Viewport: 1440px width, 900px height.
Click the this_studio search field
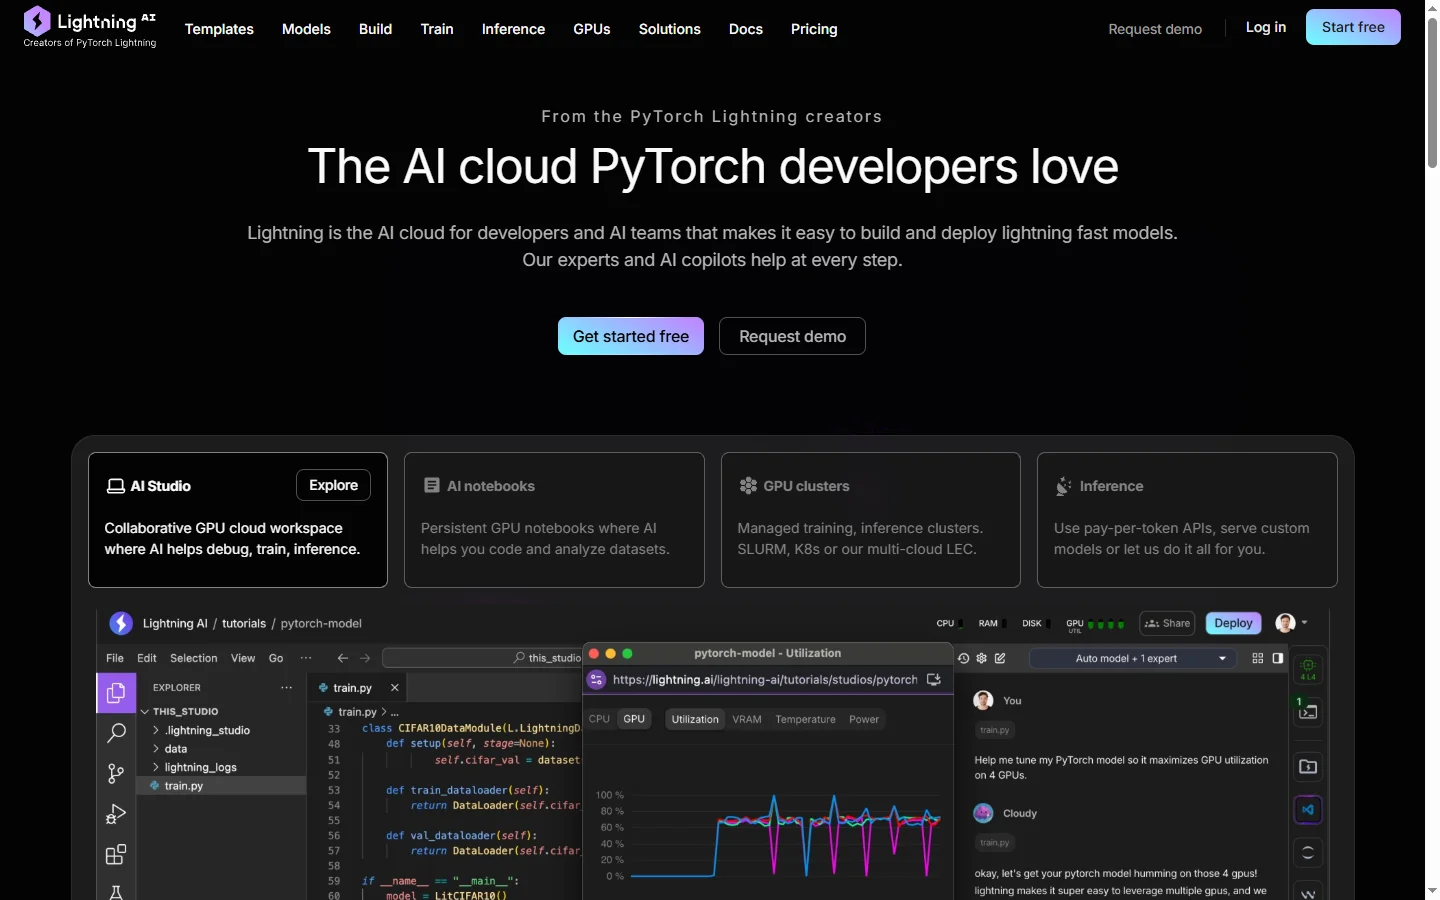point(482,658)
